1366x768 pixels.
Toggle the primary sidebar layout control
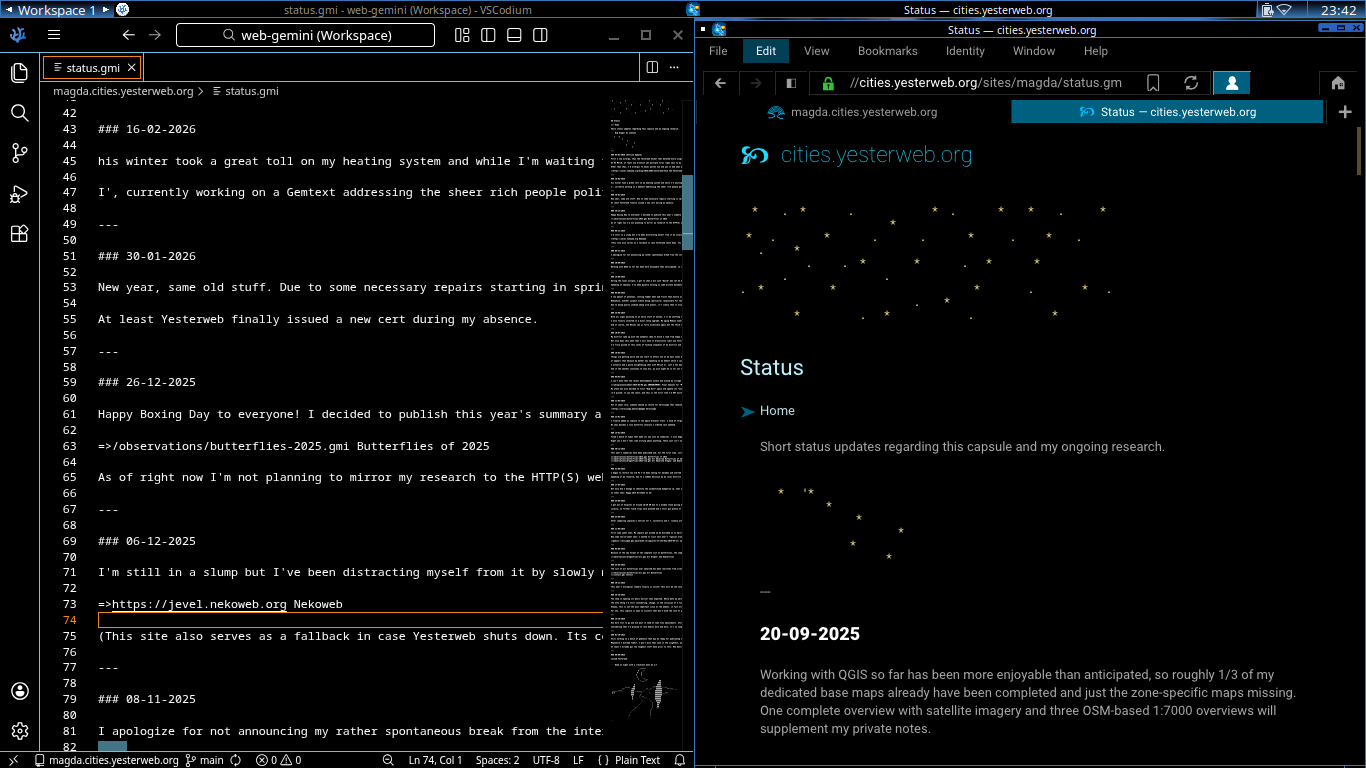point(487,34)
